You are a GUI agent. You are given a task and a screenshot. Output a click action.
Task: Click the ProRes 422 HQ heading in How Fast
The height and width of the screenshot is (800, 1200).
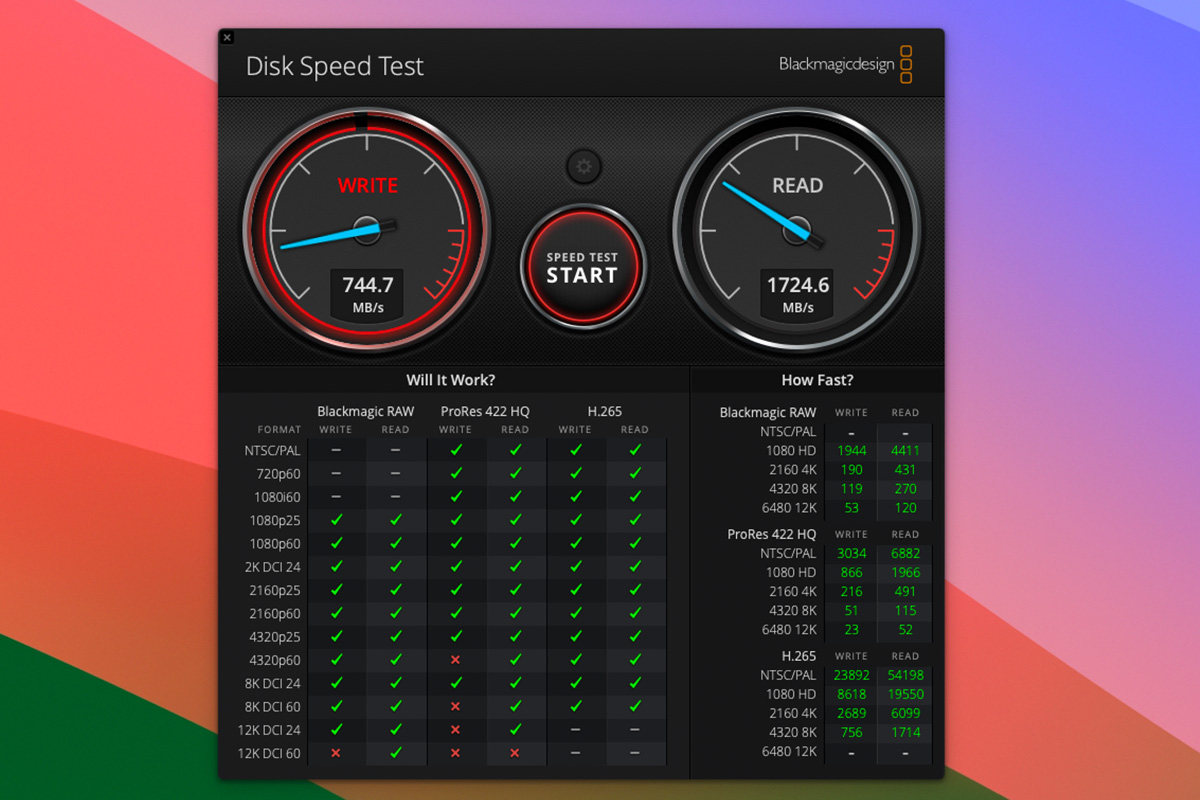pyautogui.click(x=771, y=534)
